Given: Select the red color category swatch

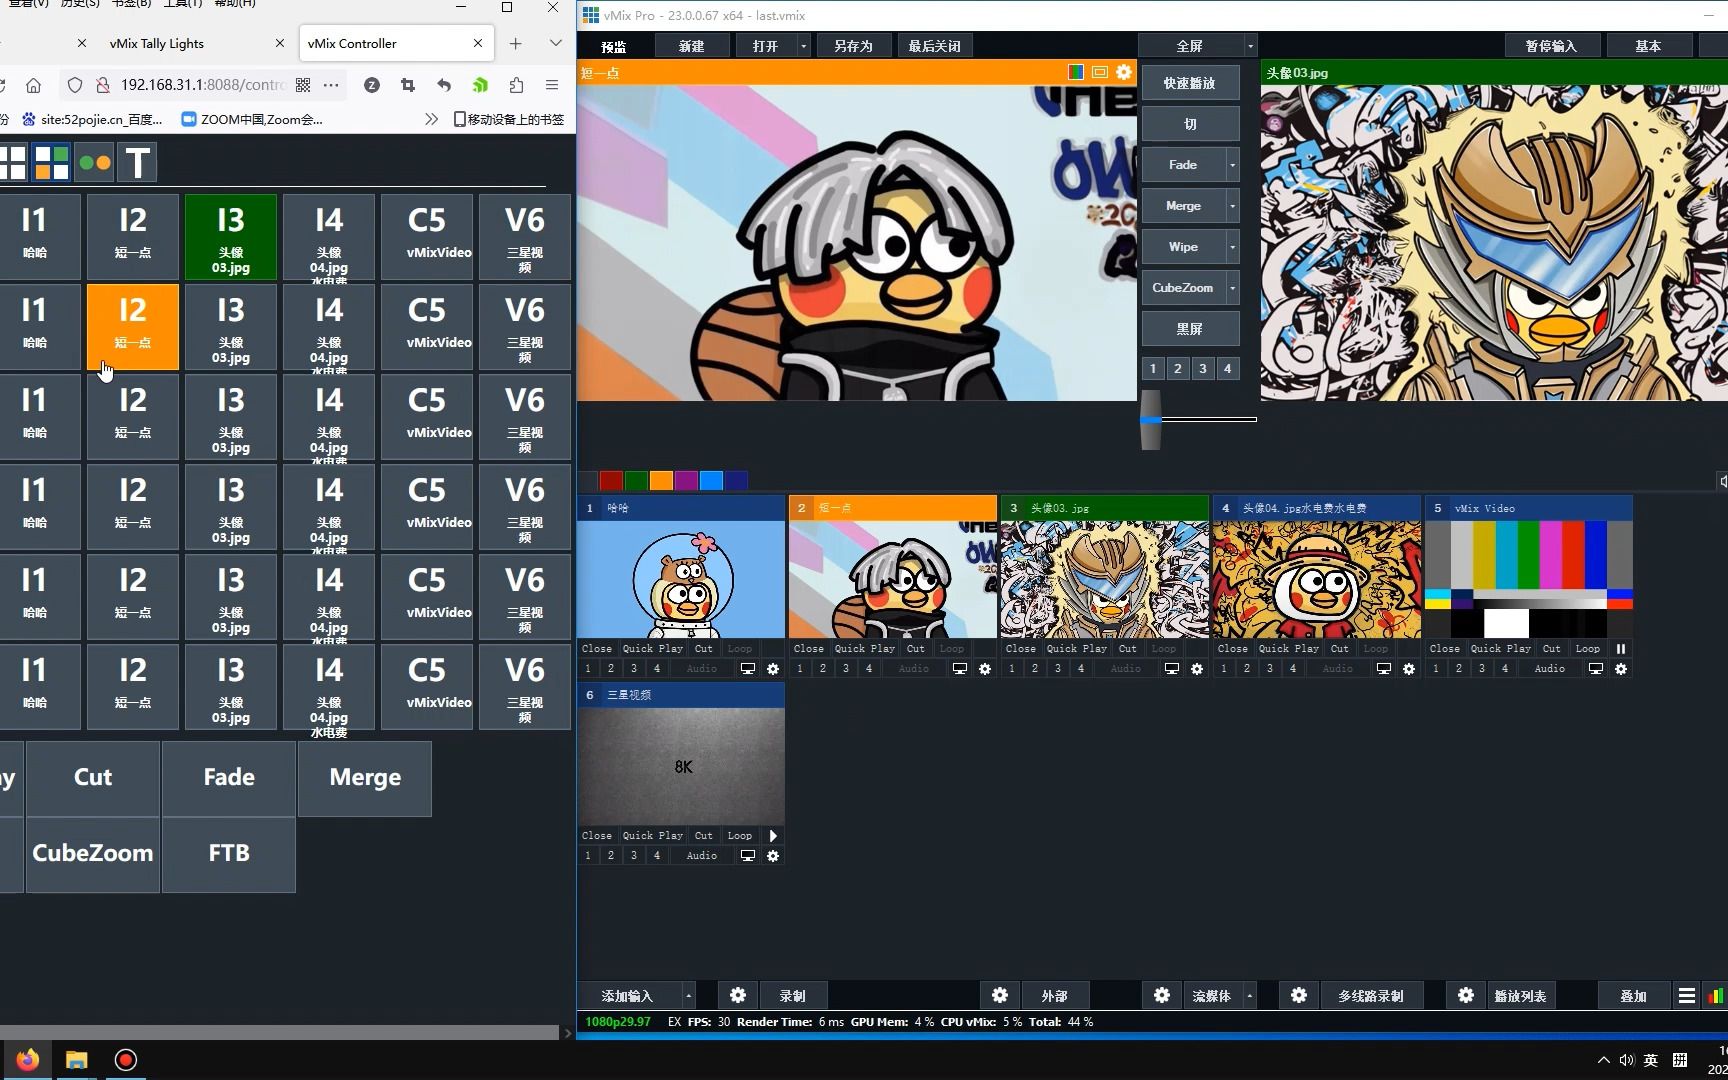Looking at the screenshot, I should (x=611, y=481).
